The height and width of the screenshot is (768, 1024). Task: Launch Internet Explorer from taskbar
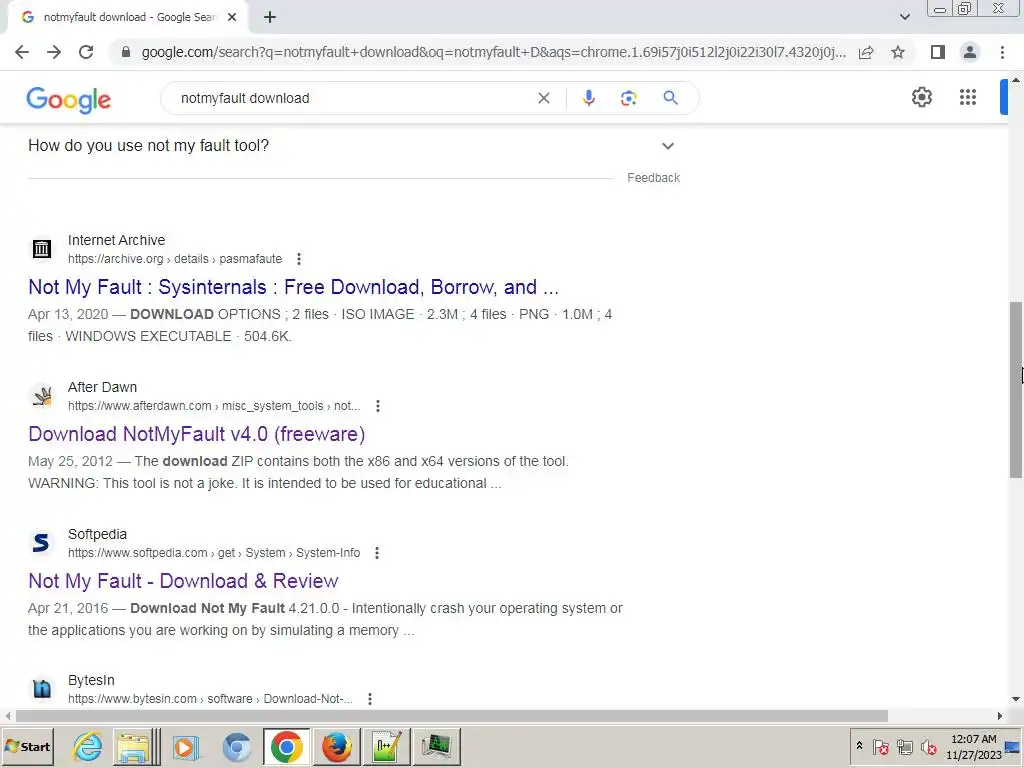pyautogui.click(x=87, y=746)
